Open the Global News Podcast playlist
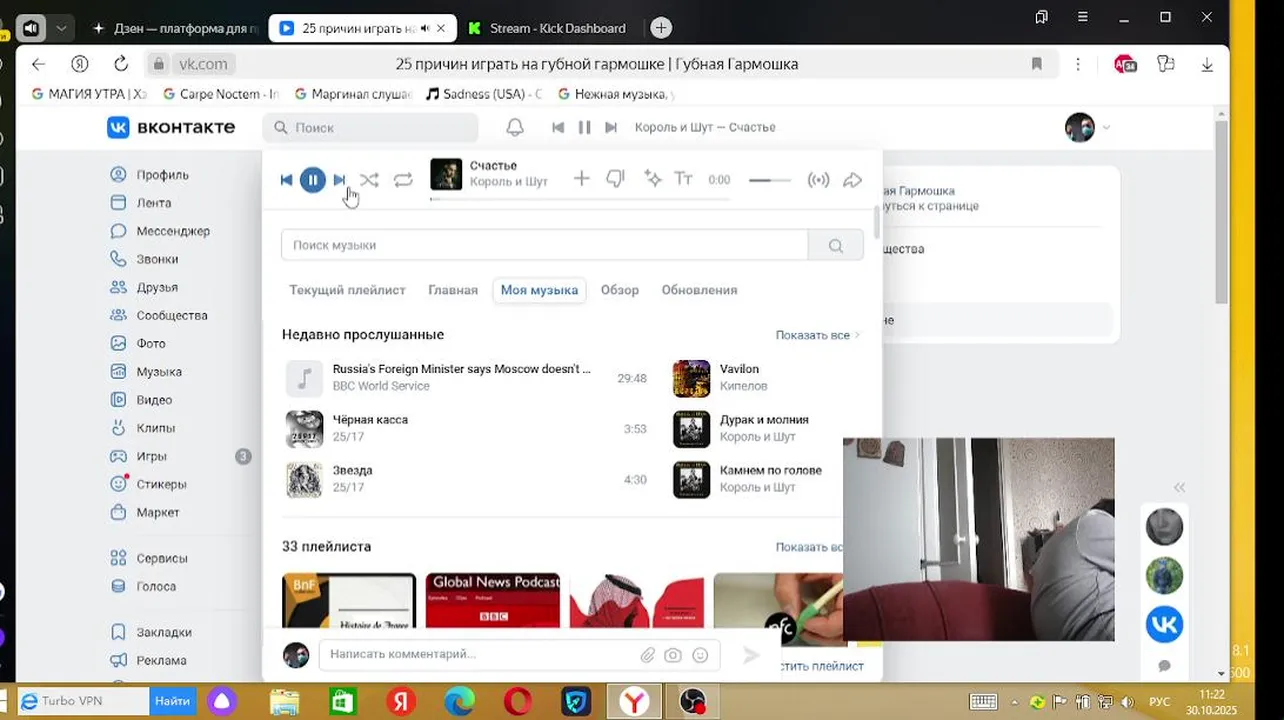 [493, 600]
